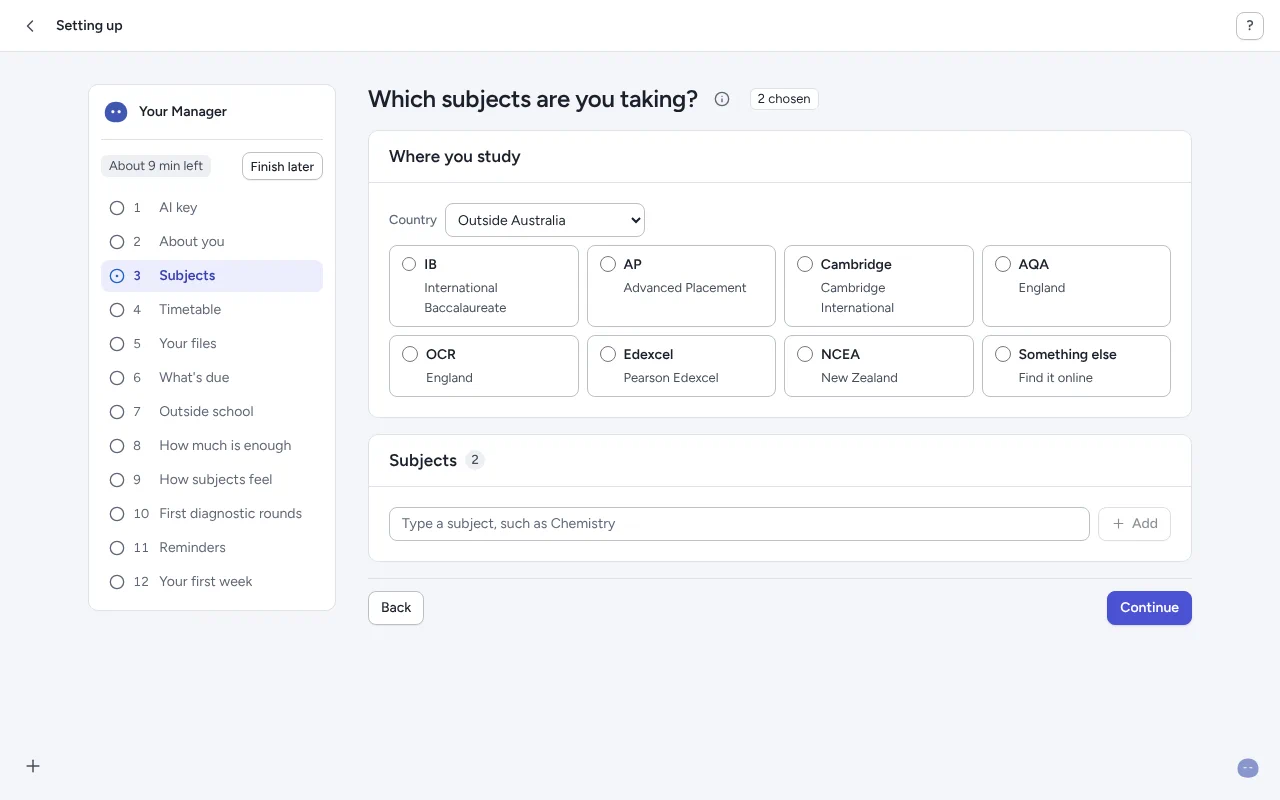This screenshot has height=800, width=1280.
Task: Click the Where you study heading
Action: point(455,157)
